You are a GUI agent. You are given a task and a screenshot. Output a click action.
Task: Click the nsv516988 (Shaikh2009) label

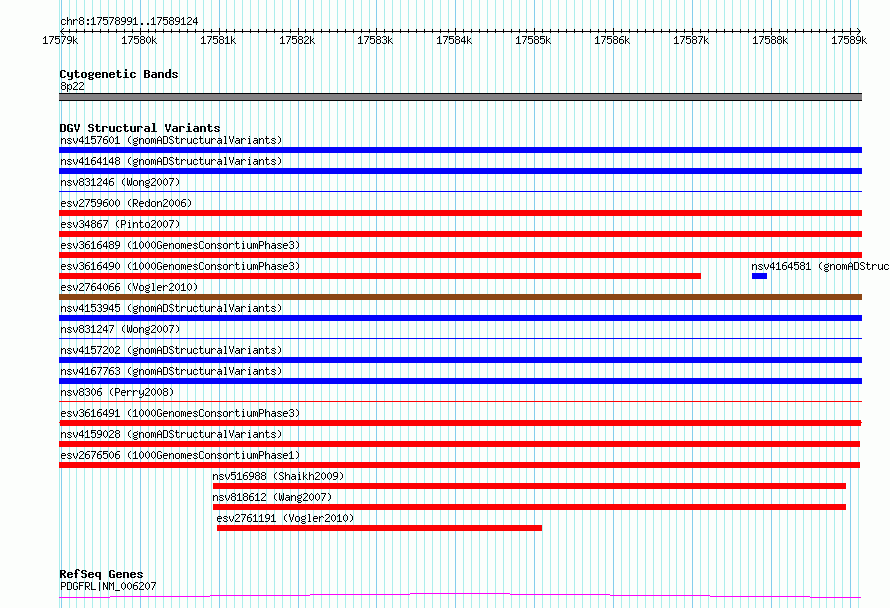(x=278, y=476)
